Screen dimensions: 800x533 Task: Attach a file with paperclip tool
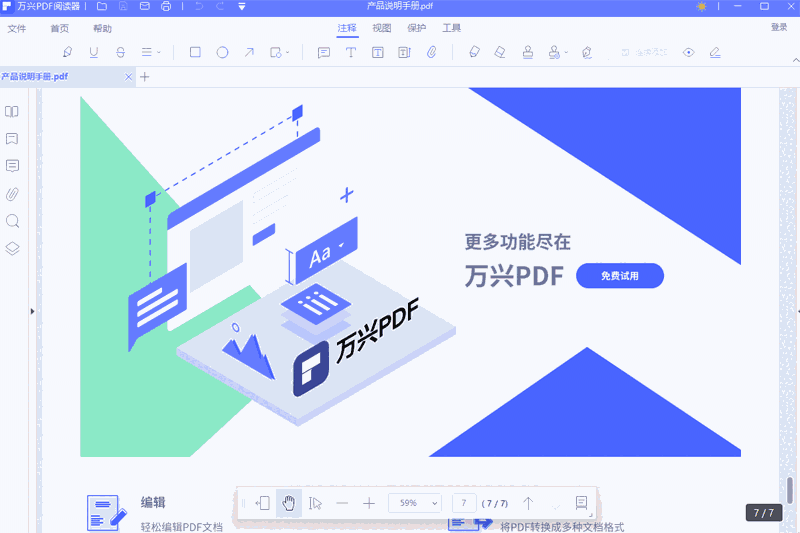point(432,52)
